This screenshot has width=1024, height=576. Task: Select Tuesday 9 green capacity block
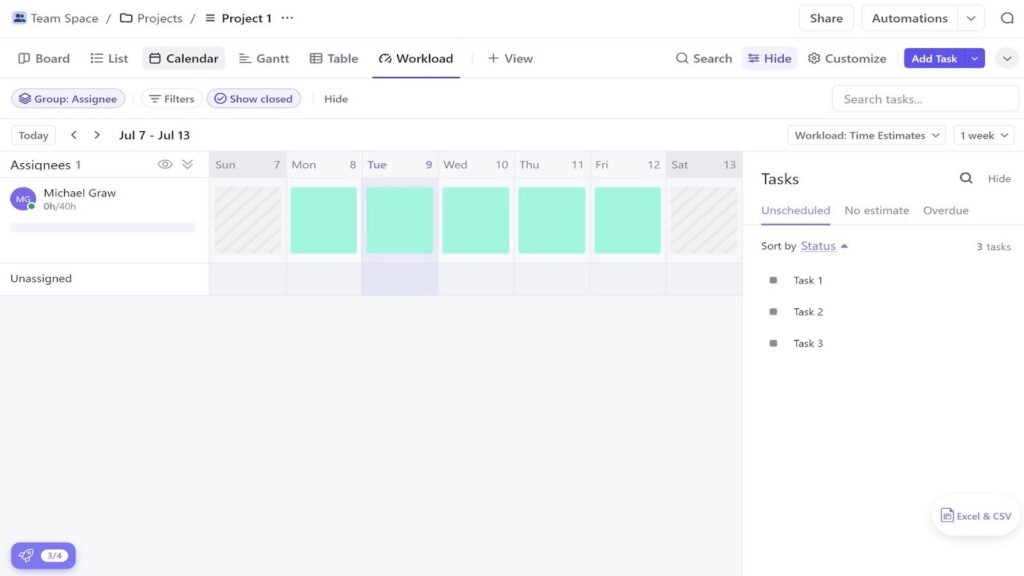tap(399, 220)
